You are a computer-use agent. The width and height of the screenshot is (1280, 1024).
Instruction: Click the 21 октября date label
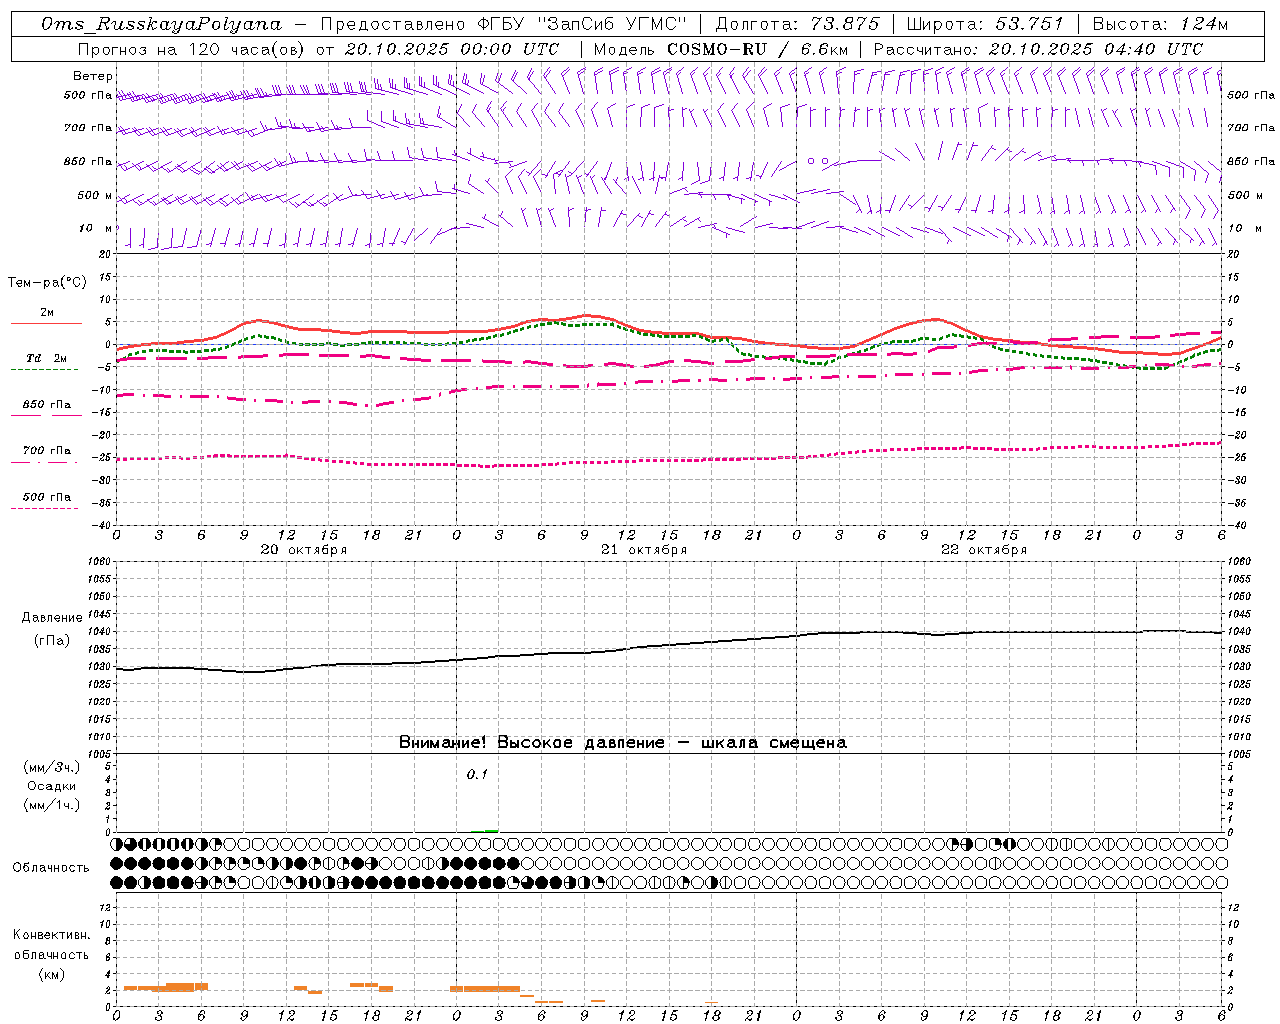tap(643, 550)
